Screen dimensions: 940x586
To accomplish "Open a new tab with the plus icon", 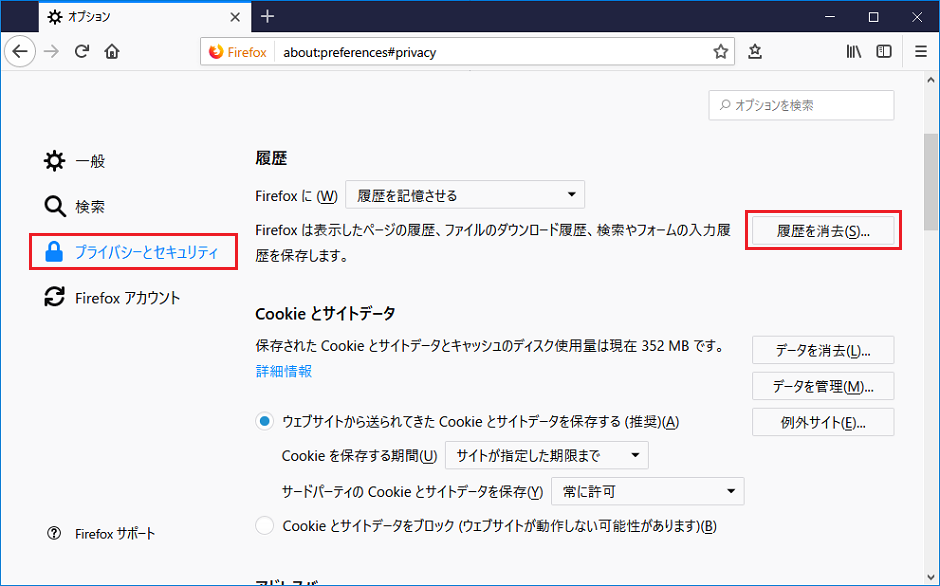I will click(x=267, y=17).
